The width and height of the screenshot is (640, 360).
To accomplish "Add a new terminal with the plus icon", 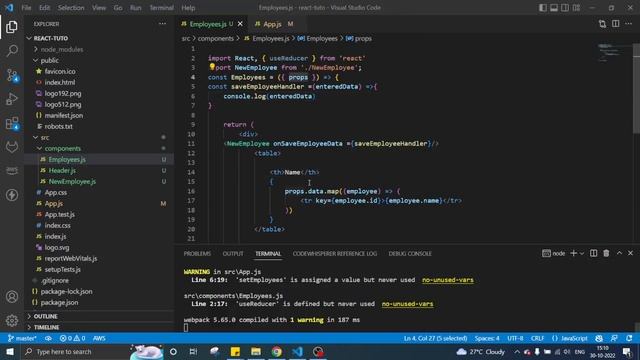I will [x=573, y=253].
